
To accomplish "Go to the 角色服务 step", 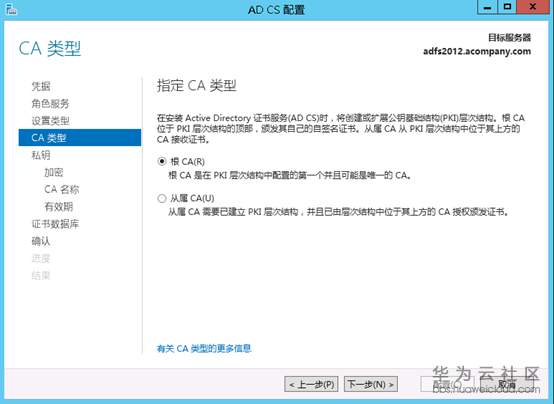I will tap(50, 103).
